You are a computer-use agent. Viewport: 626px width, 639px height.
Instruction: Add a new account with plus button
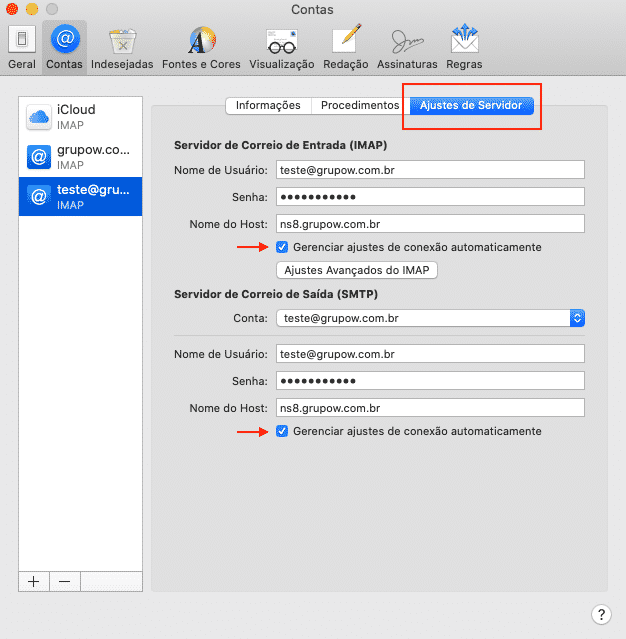[x=34, y=581]
